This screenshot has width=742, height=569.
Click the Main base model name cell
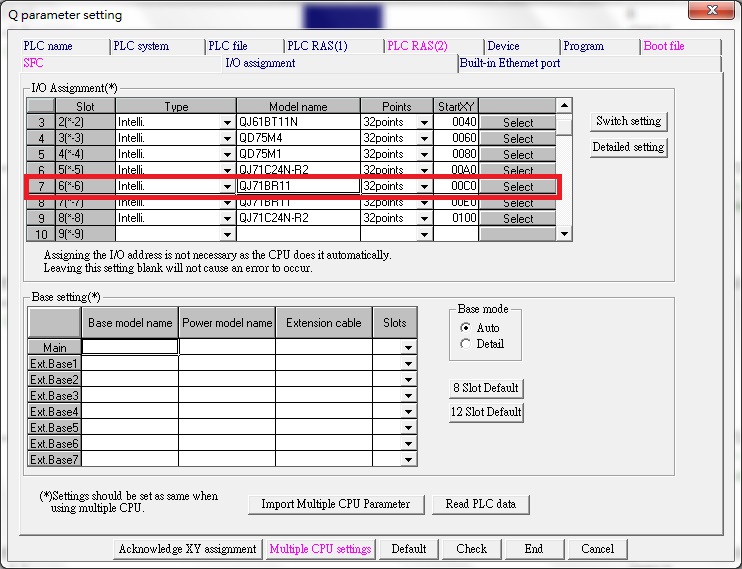pos(130,347)
